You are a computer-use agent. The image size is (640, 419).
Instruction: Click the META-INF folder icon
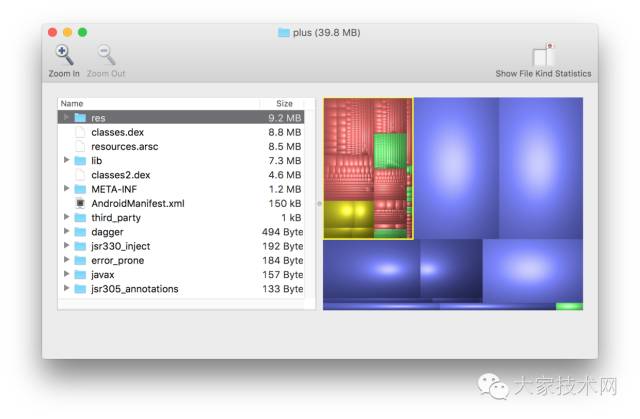[x=80, y=189]
